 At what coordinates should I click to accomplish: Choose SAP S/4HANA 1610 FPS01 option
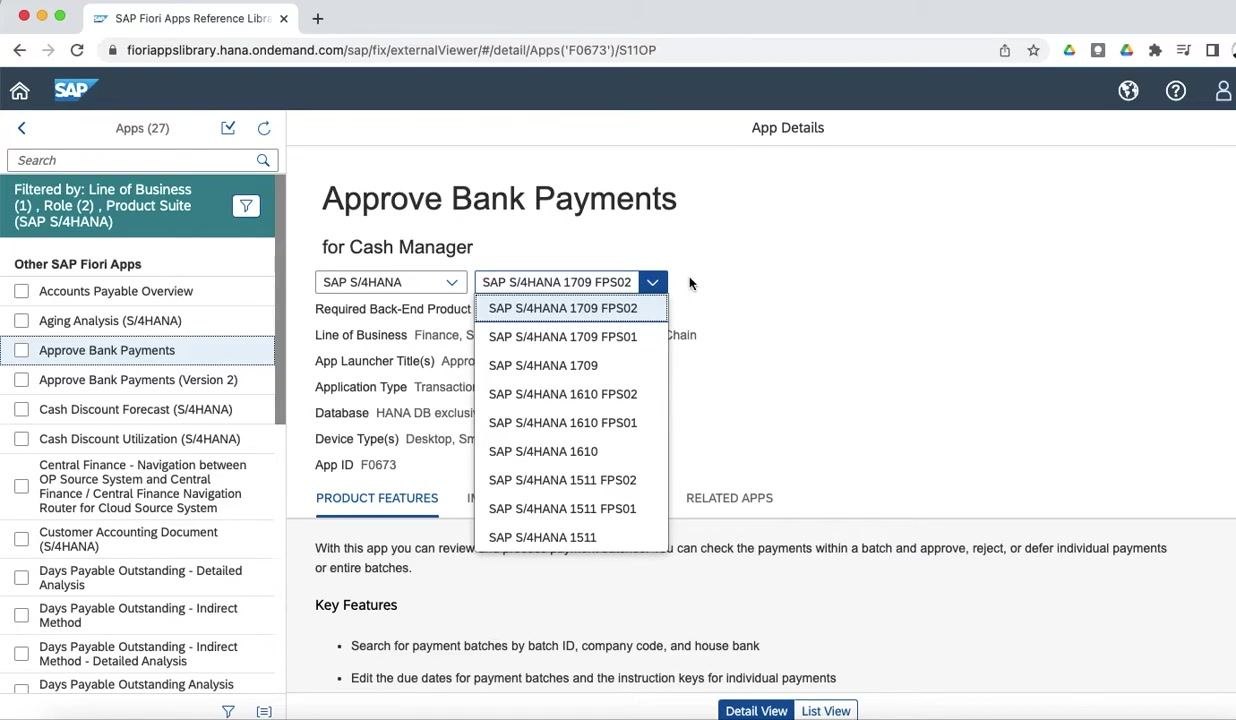(x=571, y=423)
